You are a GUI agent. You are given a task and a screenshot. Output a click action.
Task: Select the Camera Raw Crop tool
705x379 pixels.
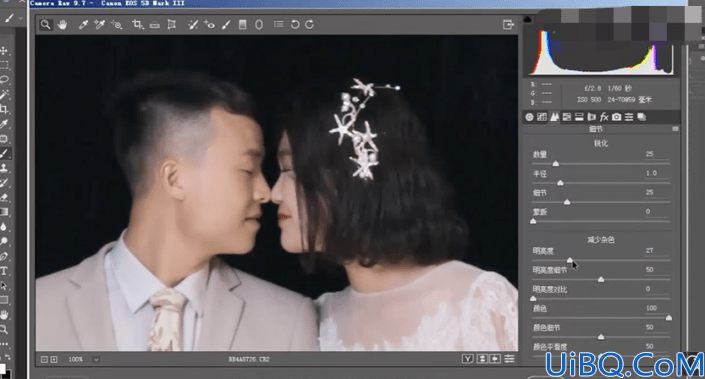click(x=138, y=25)
